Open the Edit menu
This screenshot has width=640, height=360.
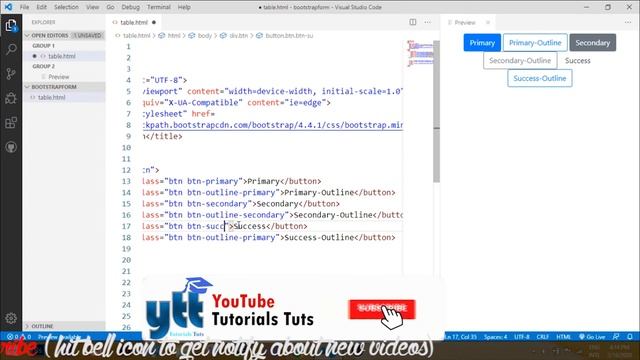tap(41, 7)
